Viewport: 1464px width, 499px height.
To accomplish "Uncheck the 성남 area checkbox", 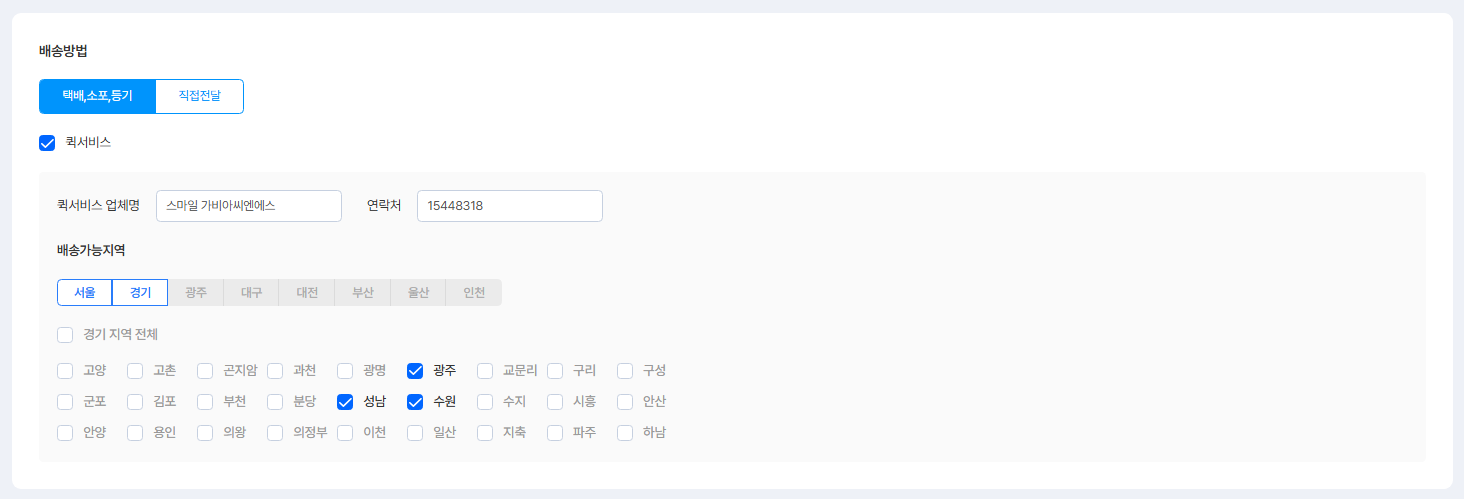I will (x=346, y=402).
